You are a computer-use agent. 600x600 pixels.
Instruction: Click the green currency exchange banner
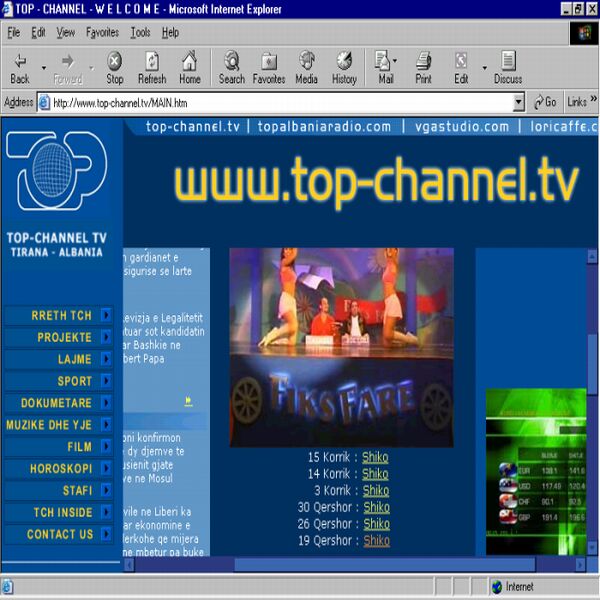(536, 471)
